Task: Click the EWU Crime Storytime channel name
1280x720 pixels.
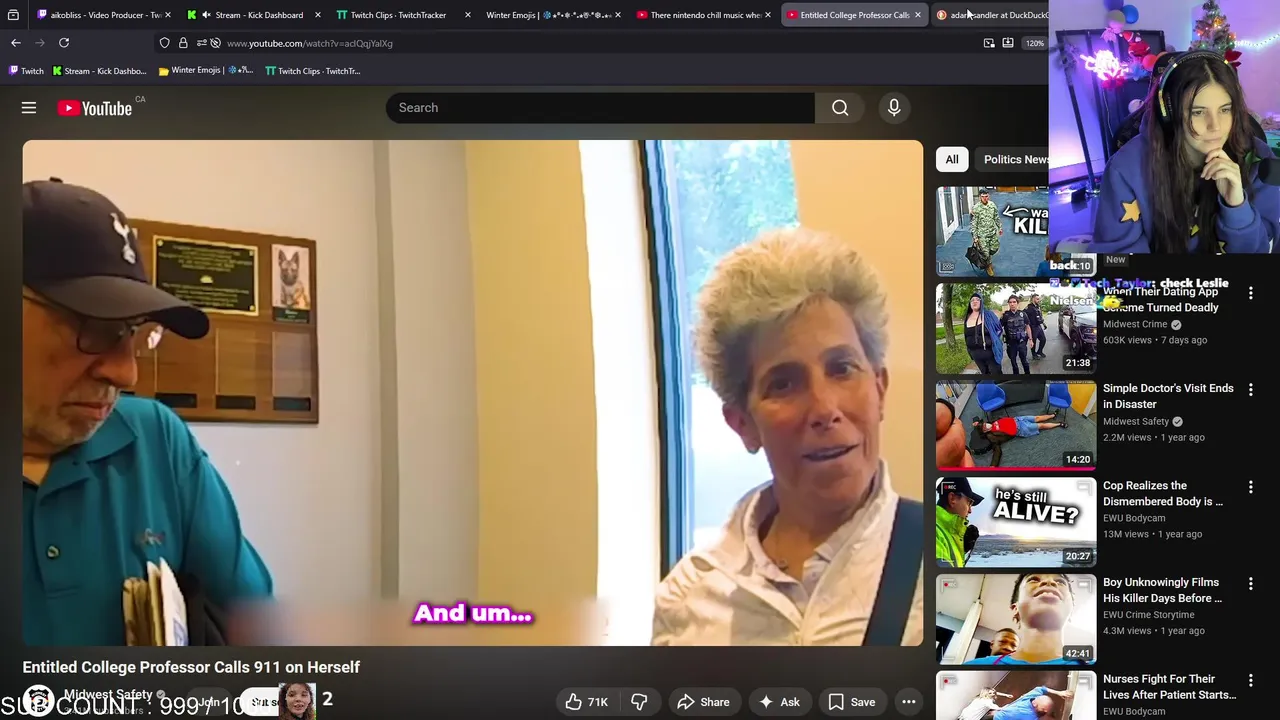Action: pos(1148,615)
